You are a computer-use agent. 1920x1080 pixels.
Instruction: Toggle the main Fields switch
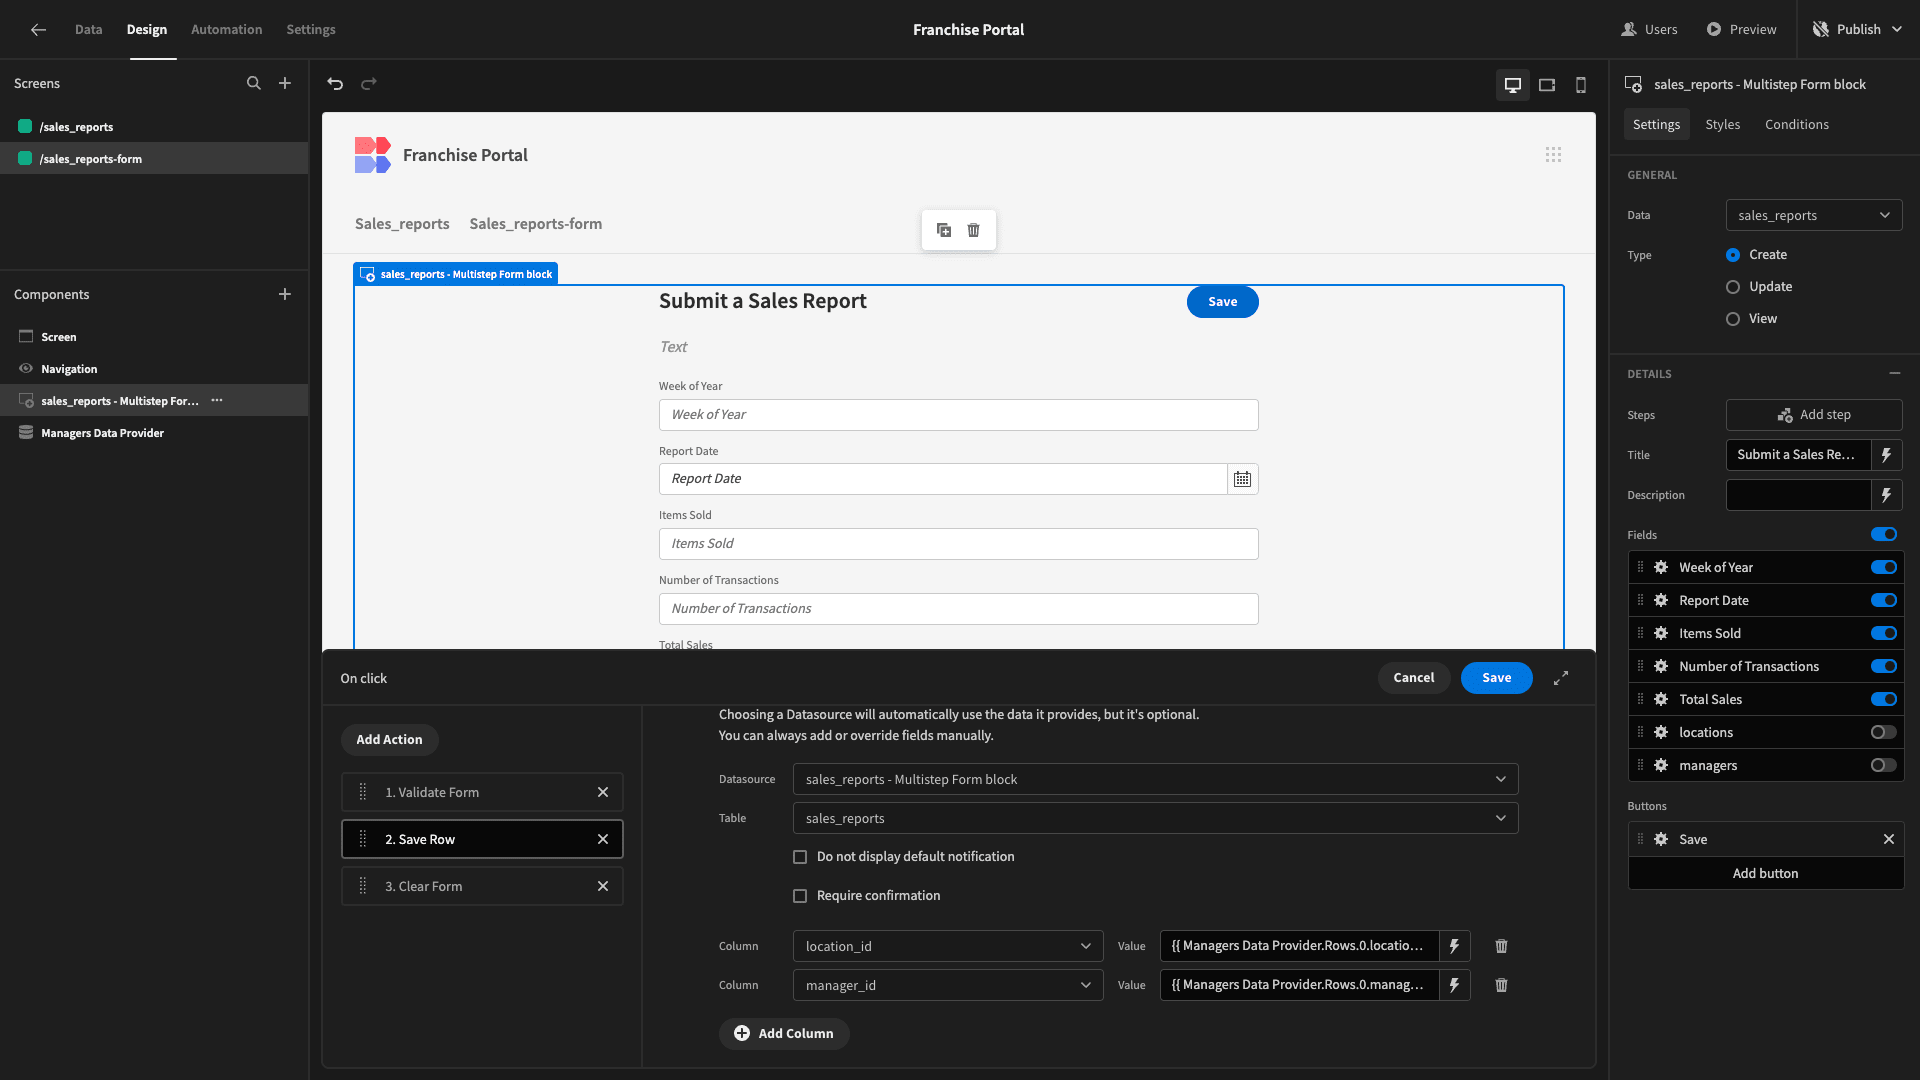point(1884,534)
